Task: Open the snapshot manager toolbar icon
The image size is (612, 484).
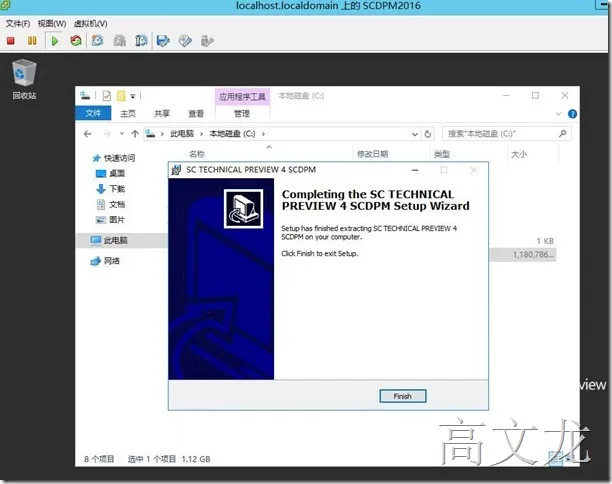Action: click(x=141, y=41)
